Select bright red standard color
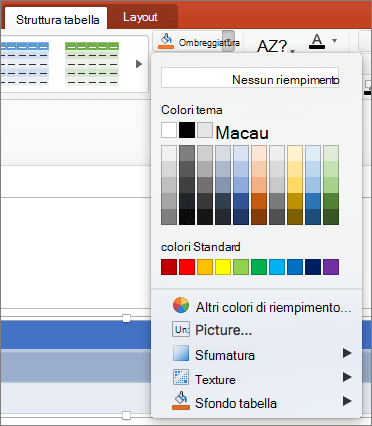 coord(187,267)
